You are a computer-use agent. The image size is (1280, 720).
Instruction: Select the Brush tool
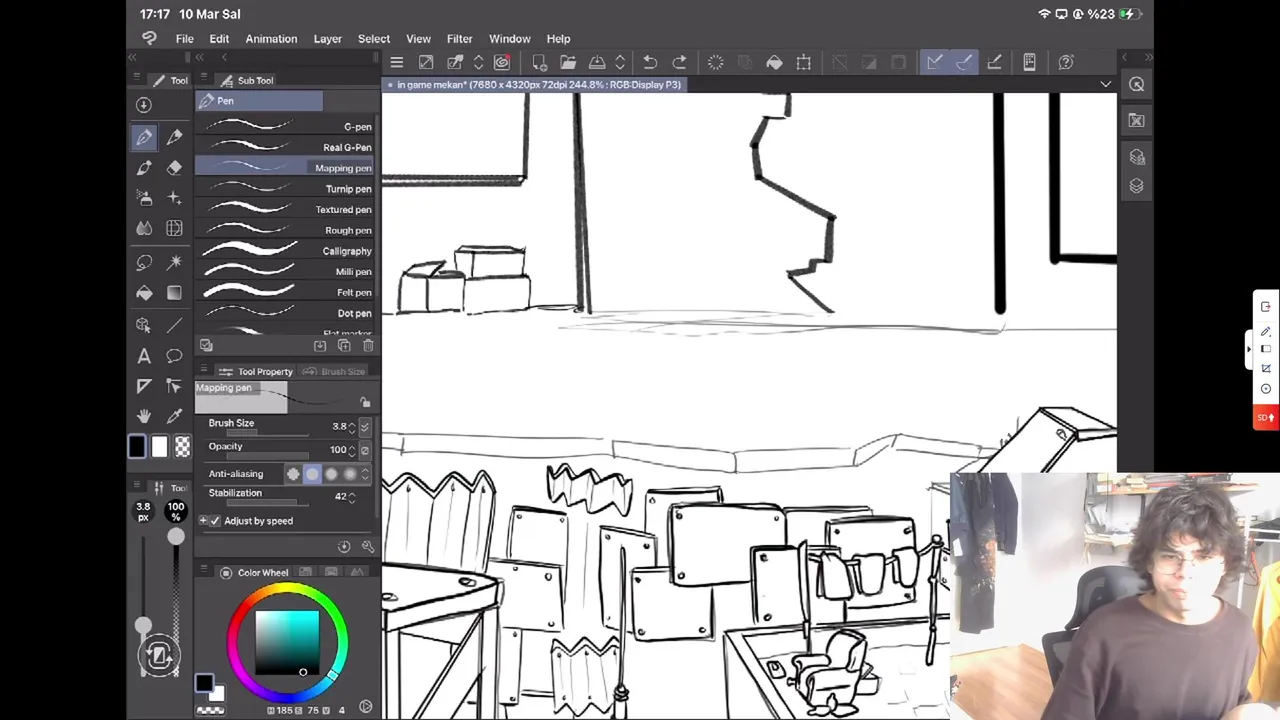point(144,168)
